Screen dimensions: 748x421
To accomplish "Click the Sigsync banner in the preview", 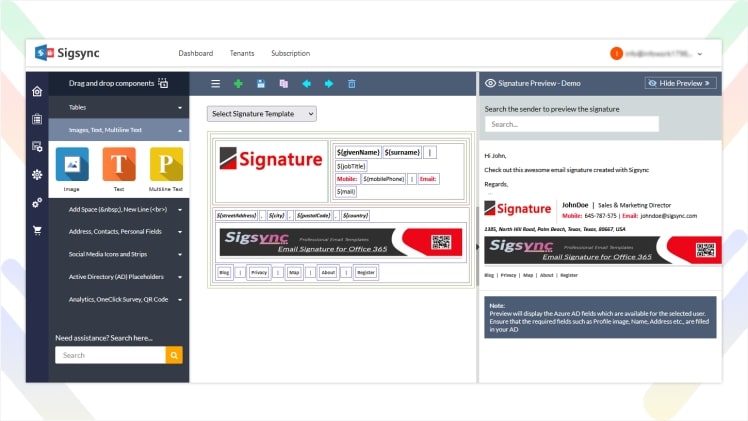I will tap(603, 250).
